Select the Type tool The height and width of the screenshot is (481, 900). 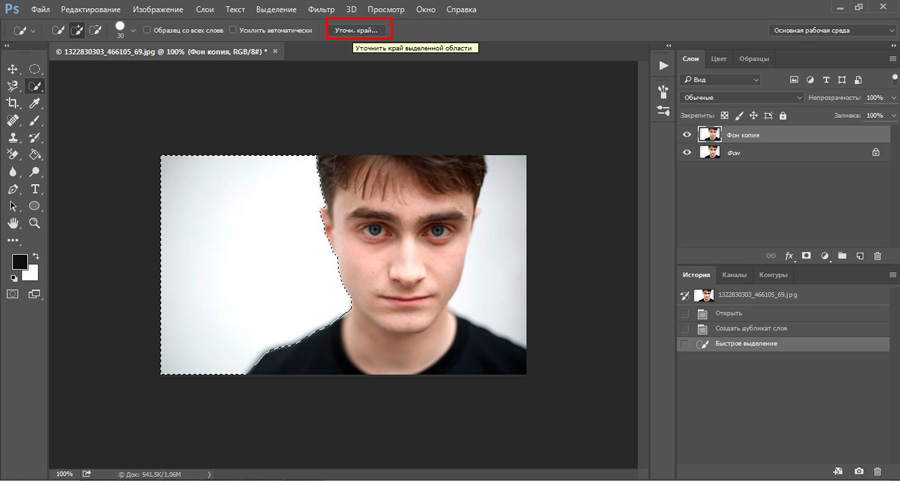[x=35, y=188]
